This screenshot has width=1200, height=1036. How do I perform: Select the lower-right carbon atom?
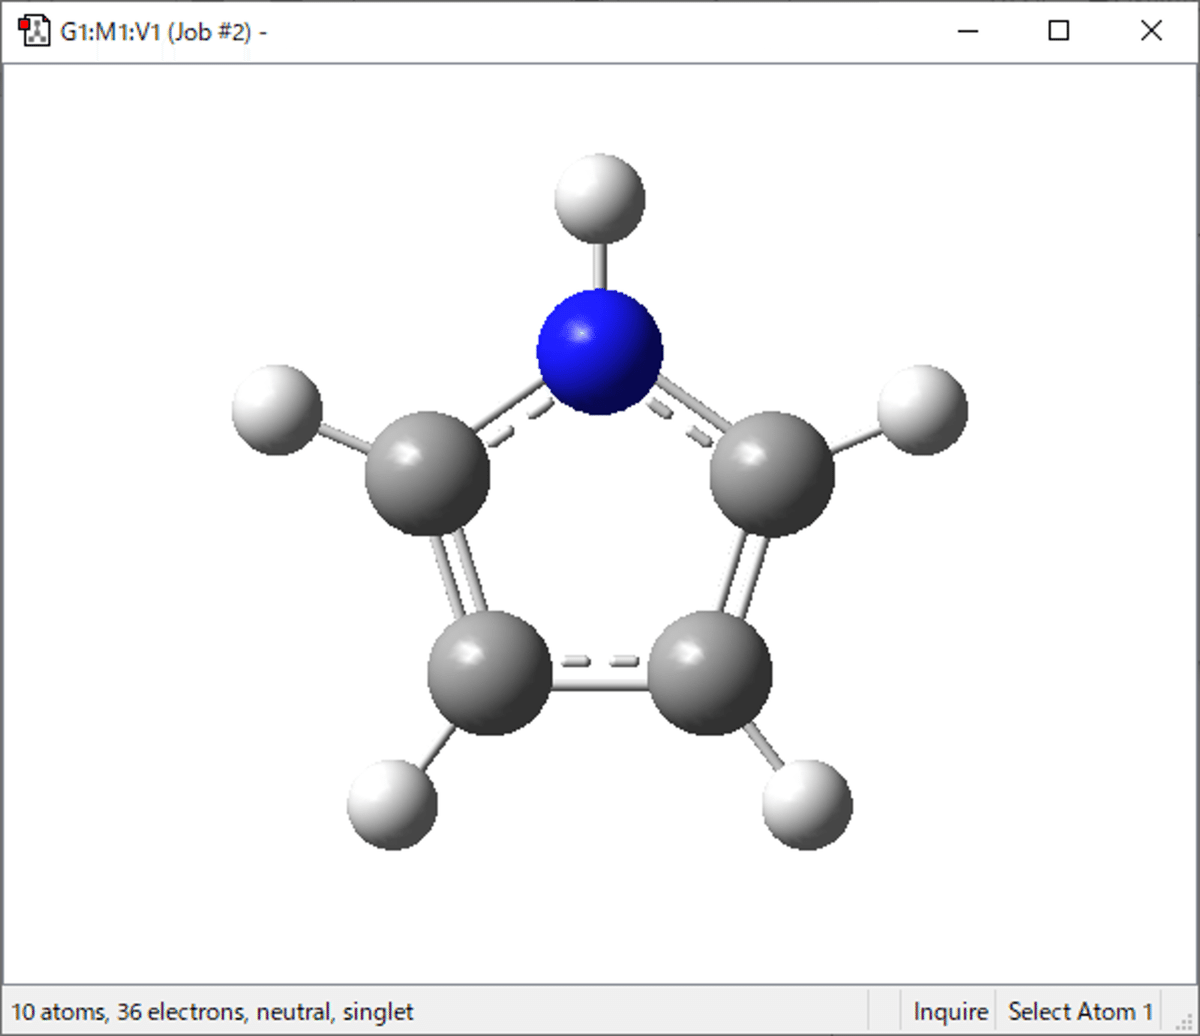(x=711, y=673)
